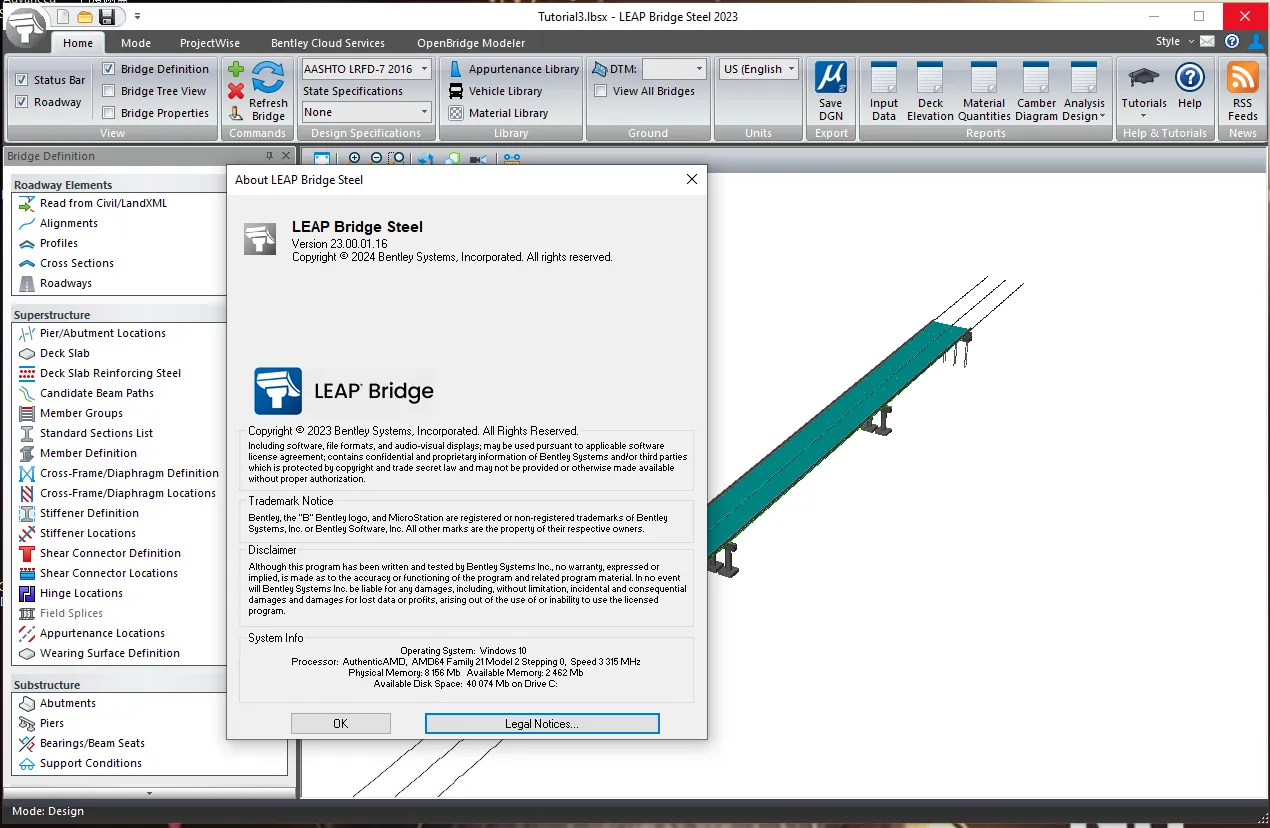Open RSS Feeds
1270x828 pixels.
point(1243,92)
